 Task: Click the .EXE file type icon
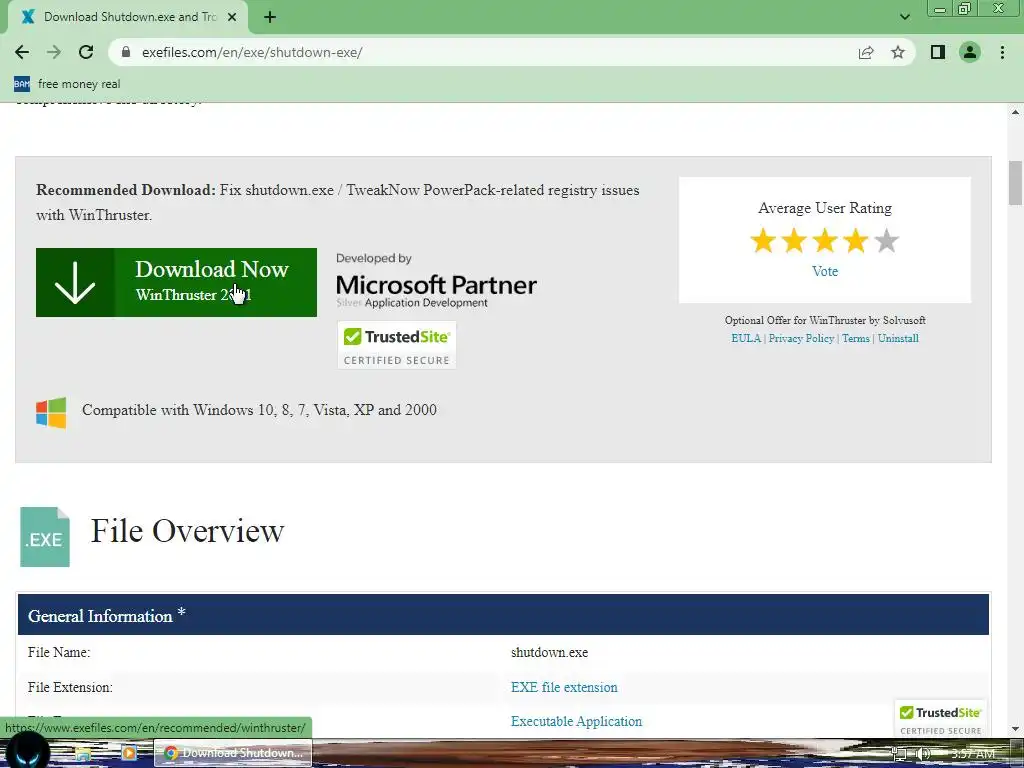44,537
